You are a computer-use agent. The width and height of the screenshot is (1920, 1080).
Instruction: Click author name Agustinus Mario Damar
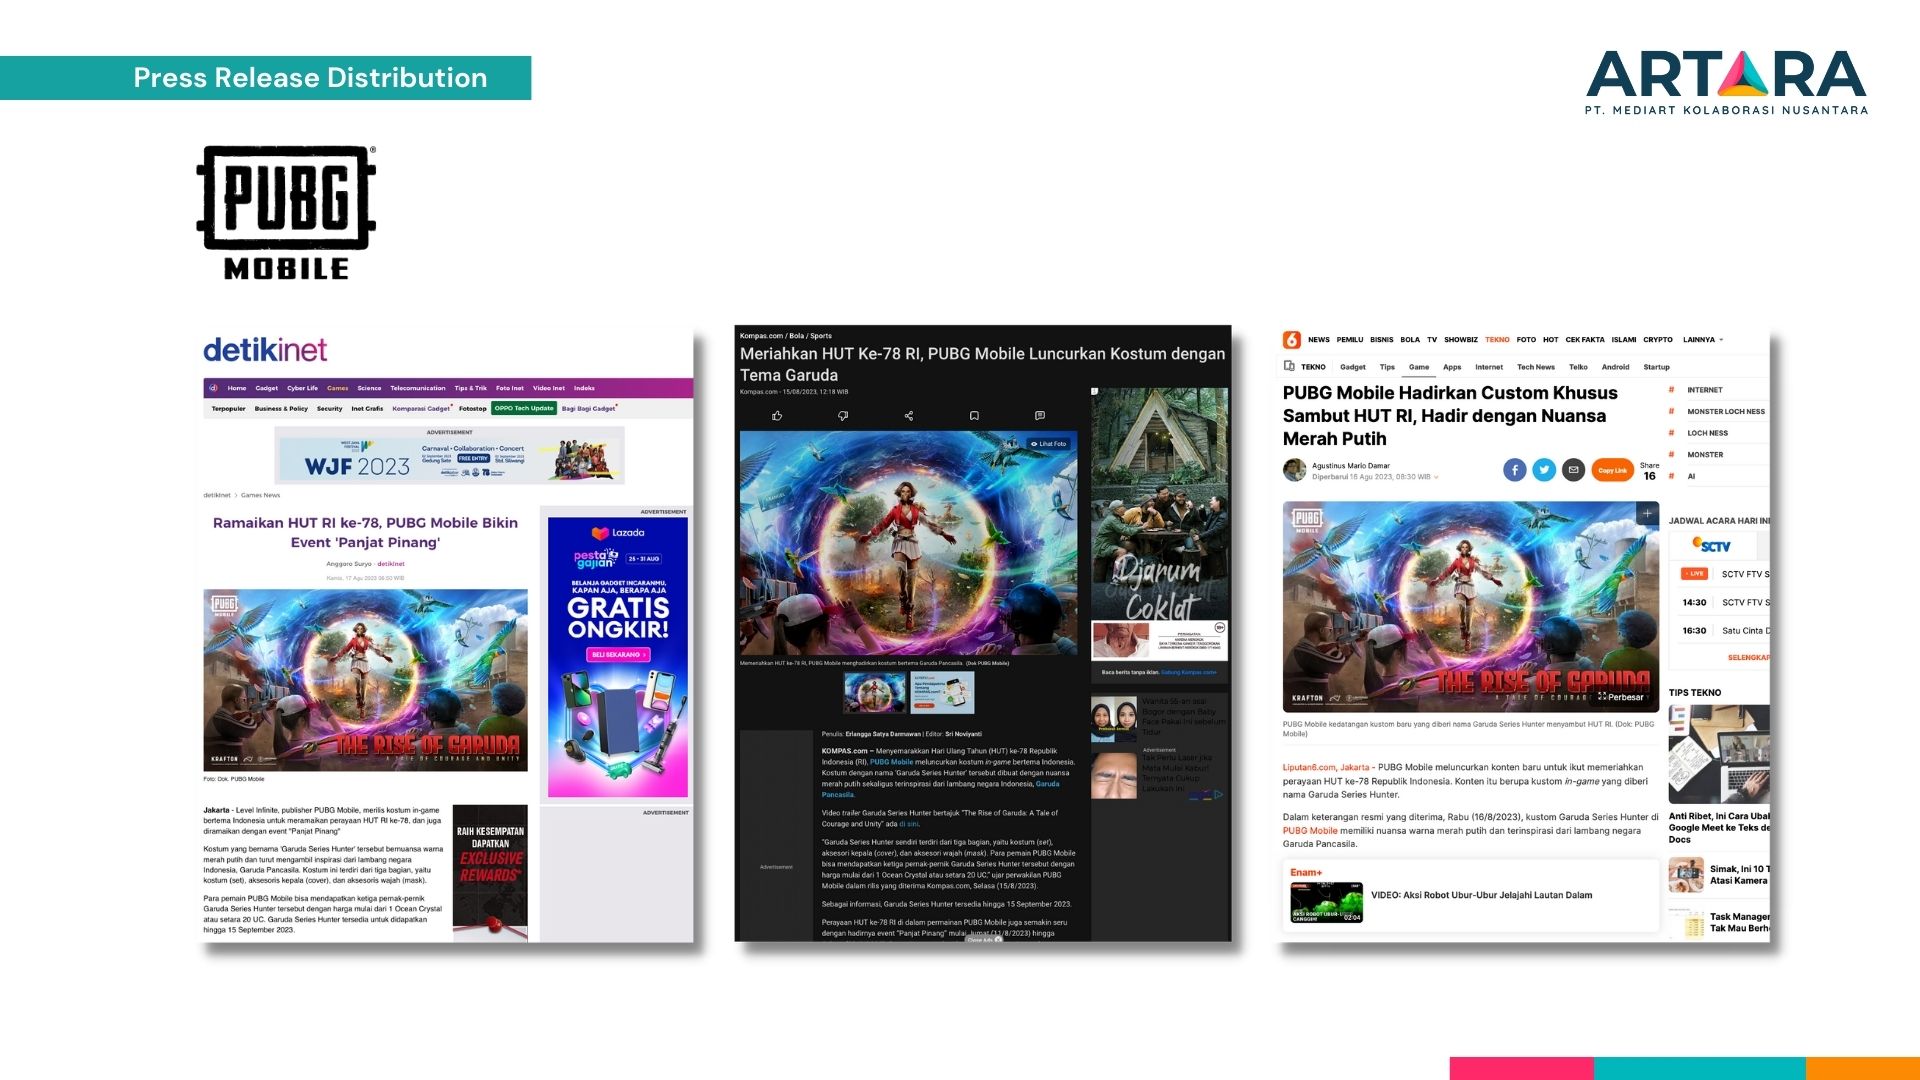tap(1351, 466)
